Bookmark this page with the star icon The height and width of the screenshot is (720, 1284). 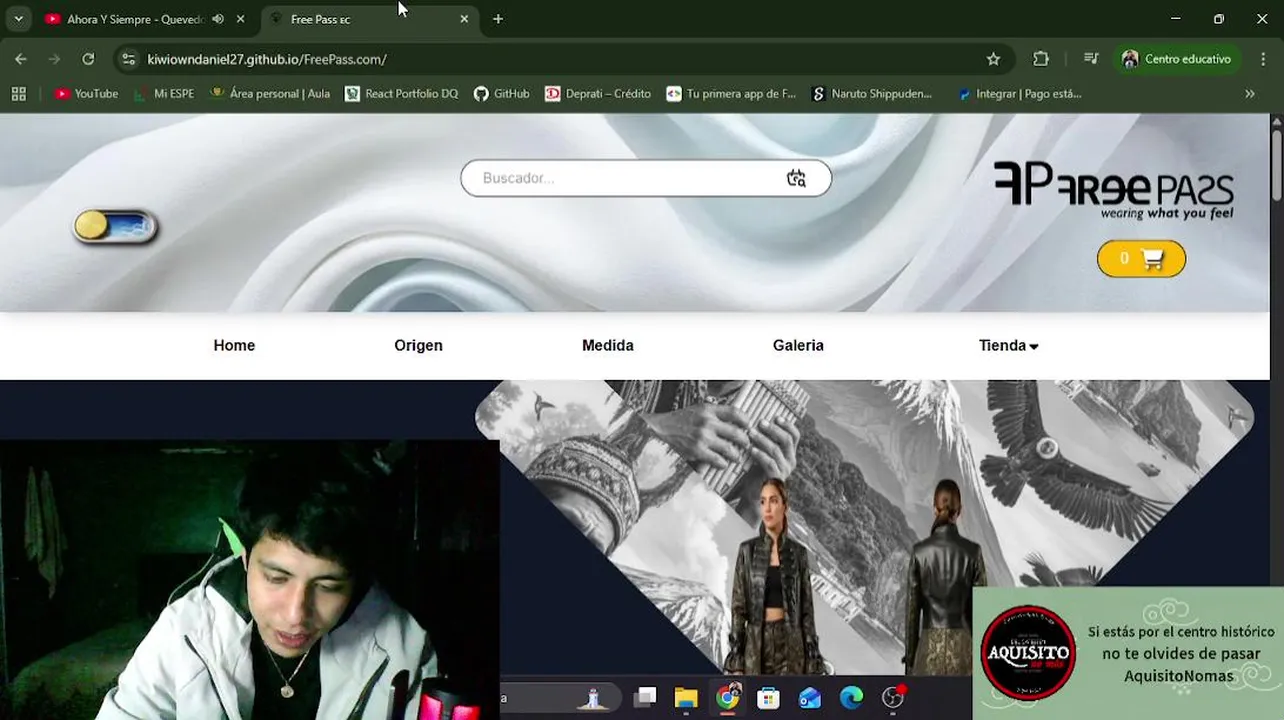click(993, 59)
